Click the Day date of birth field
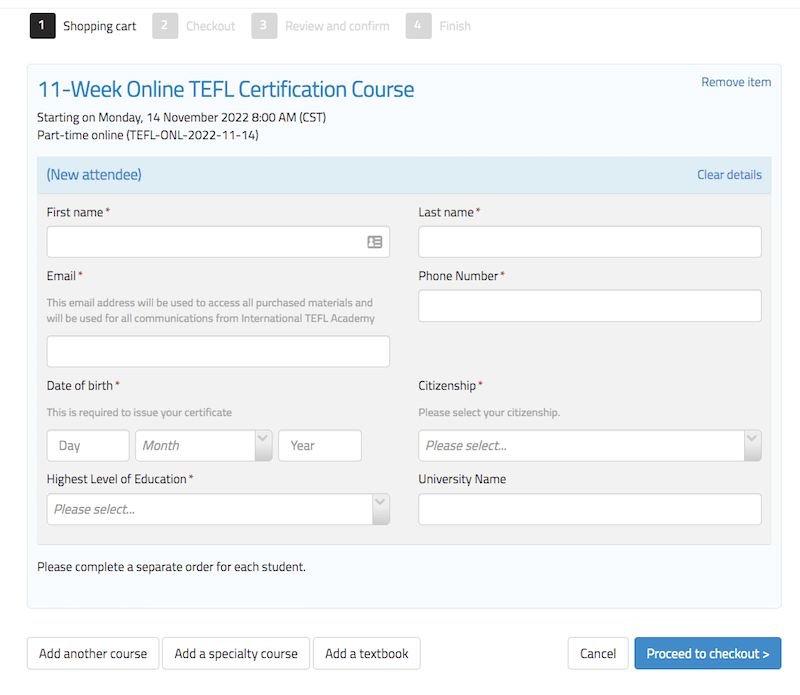This screenshot has width=800, height=695. [x=87, y=445]
